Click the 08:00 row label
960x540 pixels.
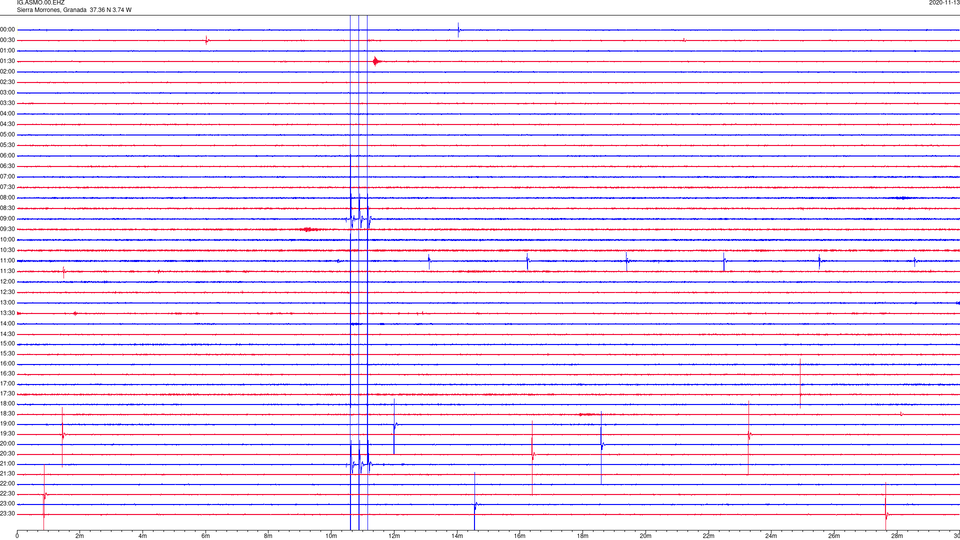pos(8,198)
